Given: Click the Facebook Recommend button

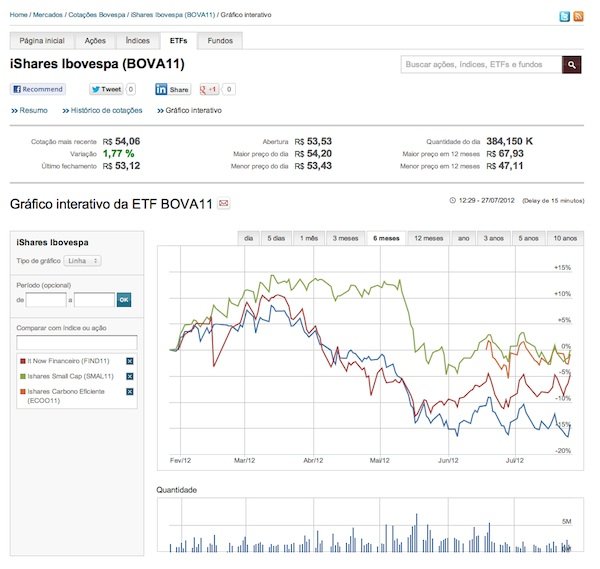Looking at the screenshot, I should coord(38,89).
